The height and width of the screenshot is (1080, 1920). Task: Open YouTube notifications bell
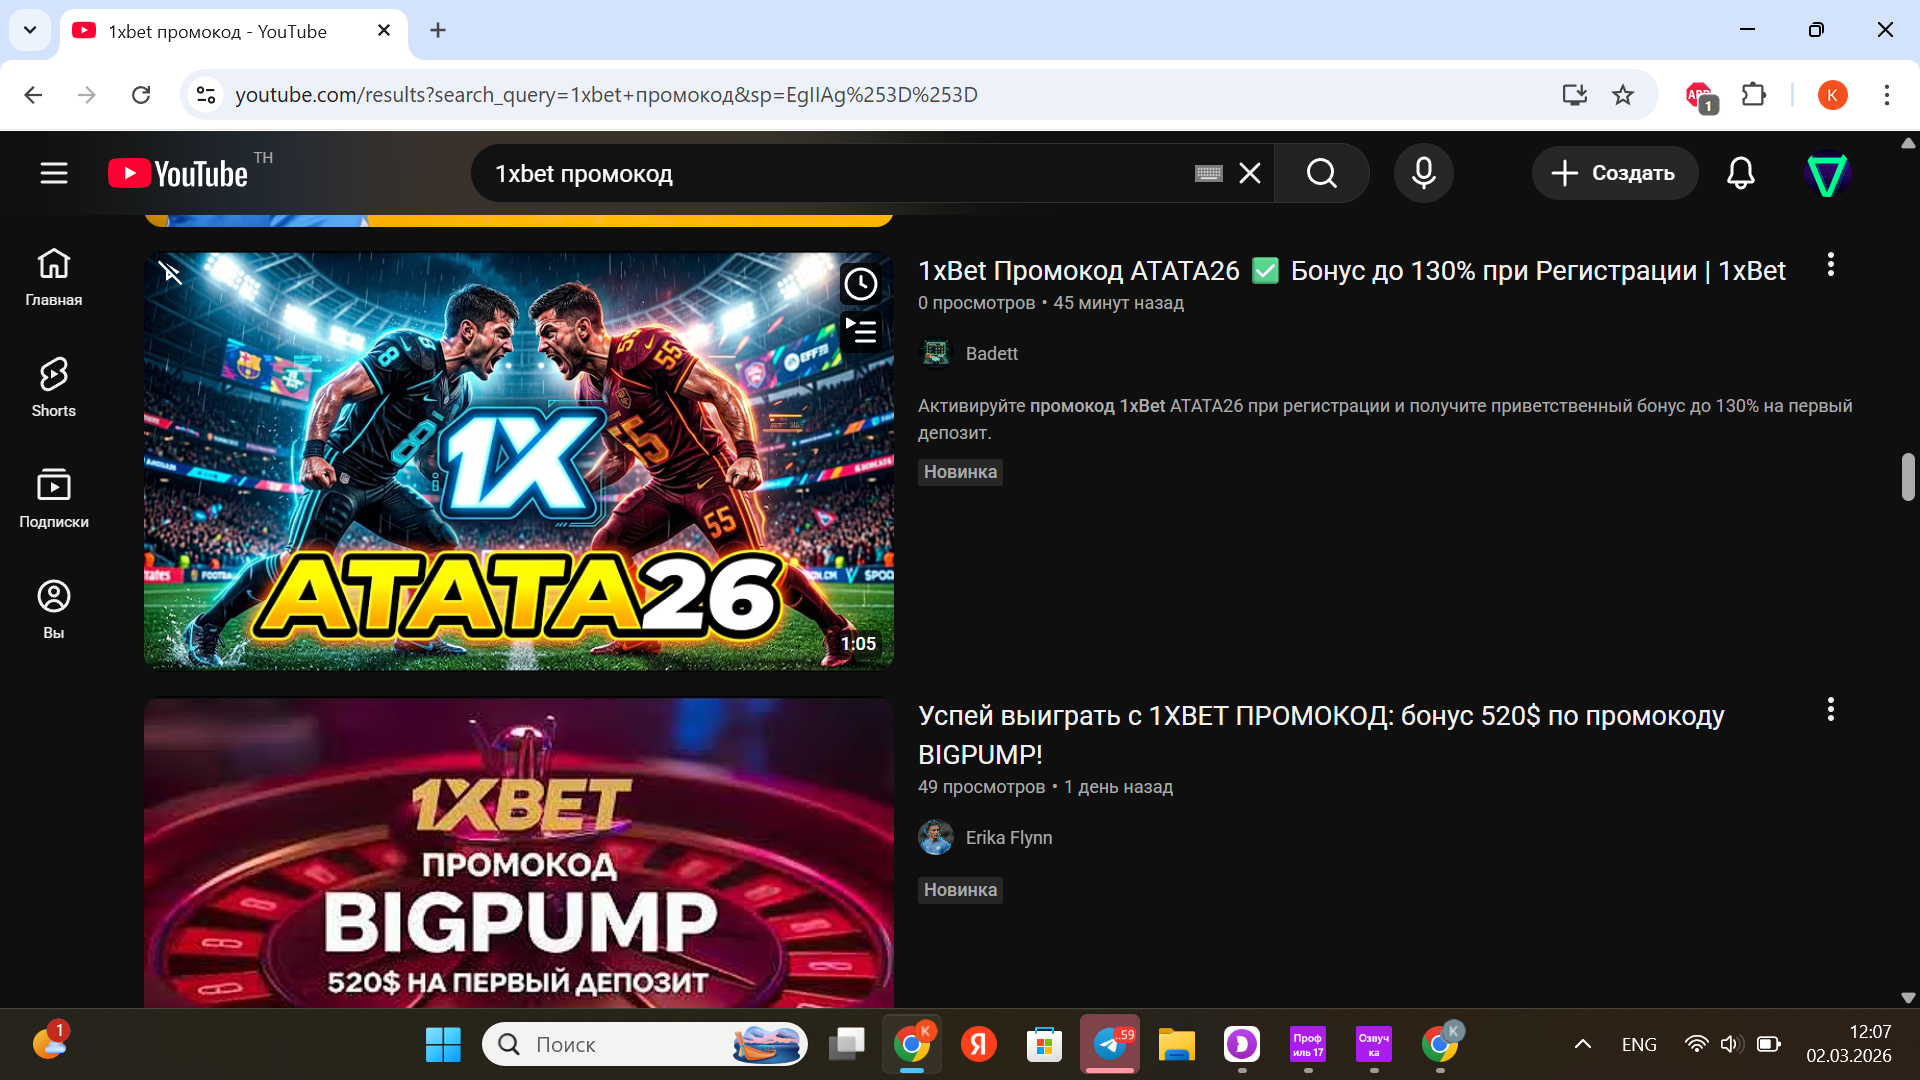[x=1740, y=173]
